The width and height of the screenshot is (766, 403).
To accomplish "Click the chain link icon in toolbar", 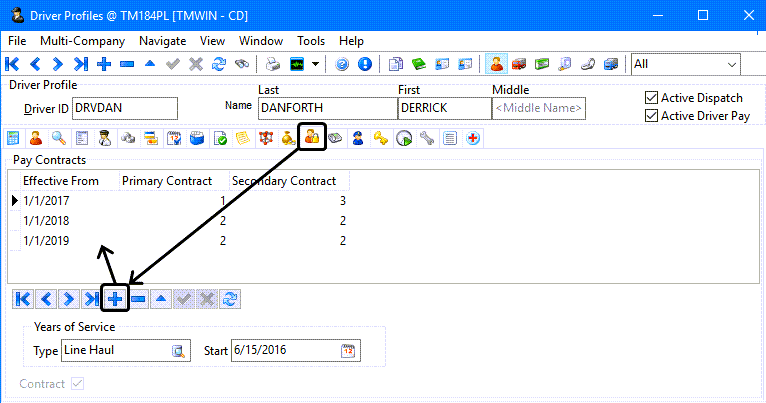I will [x=588, y=64].
